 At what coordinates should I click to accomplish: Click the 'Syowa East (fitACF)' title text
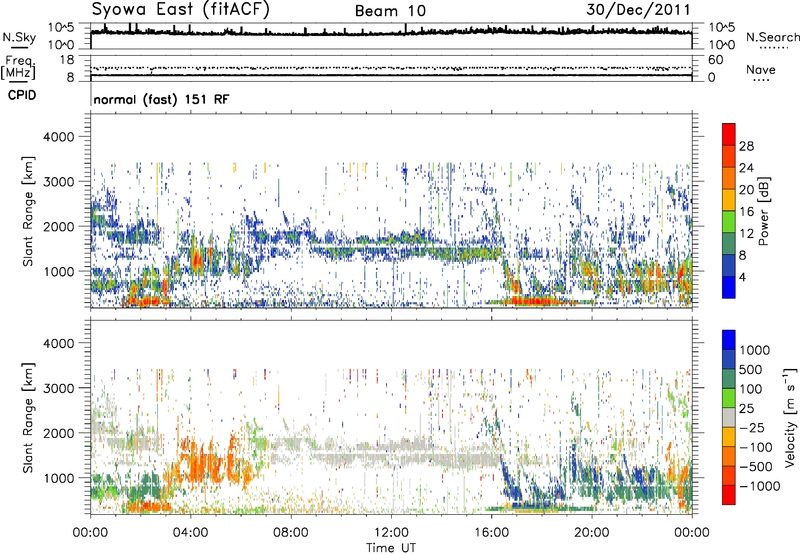click(181, 10)
